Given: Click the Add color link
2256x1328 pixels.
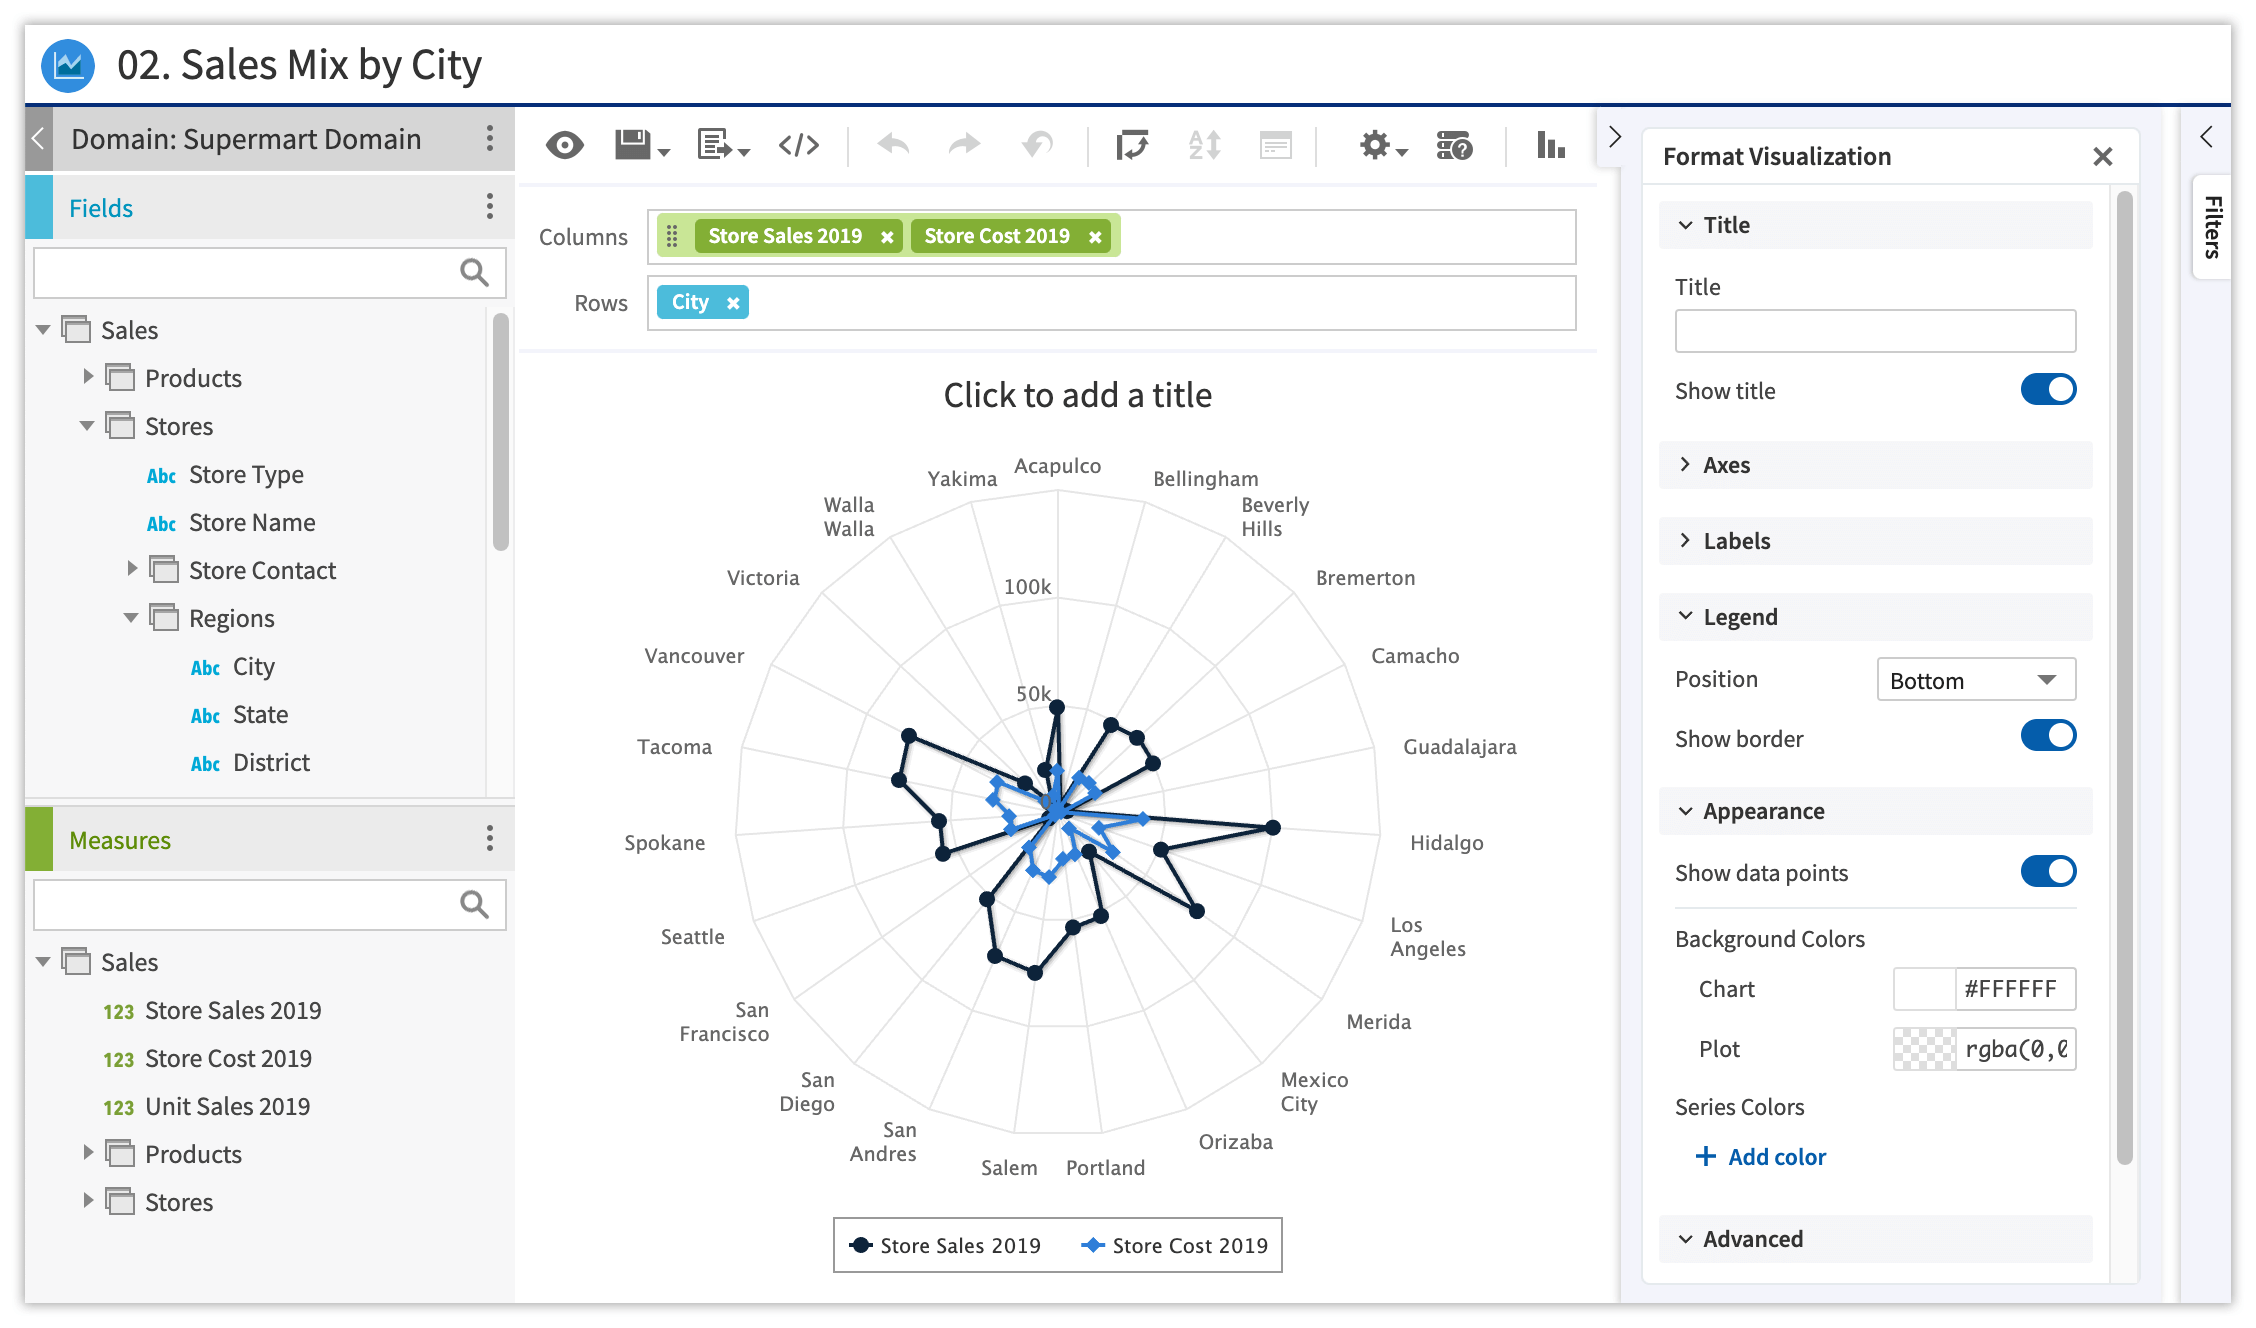Looking at the screenshot, I should tap(1761, 1157).
